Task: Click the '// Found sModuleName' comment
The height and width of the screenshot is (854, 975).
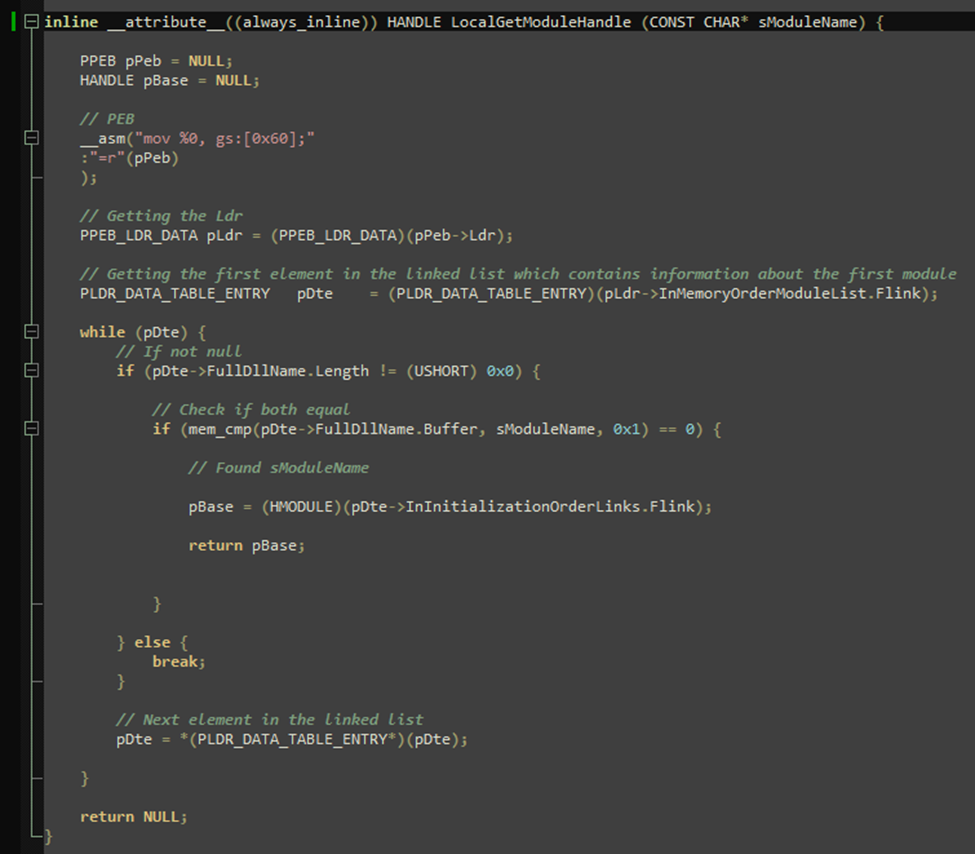Action: pyautogui.click(x=279, y=468)
